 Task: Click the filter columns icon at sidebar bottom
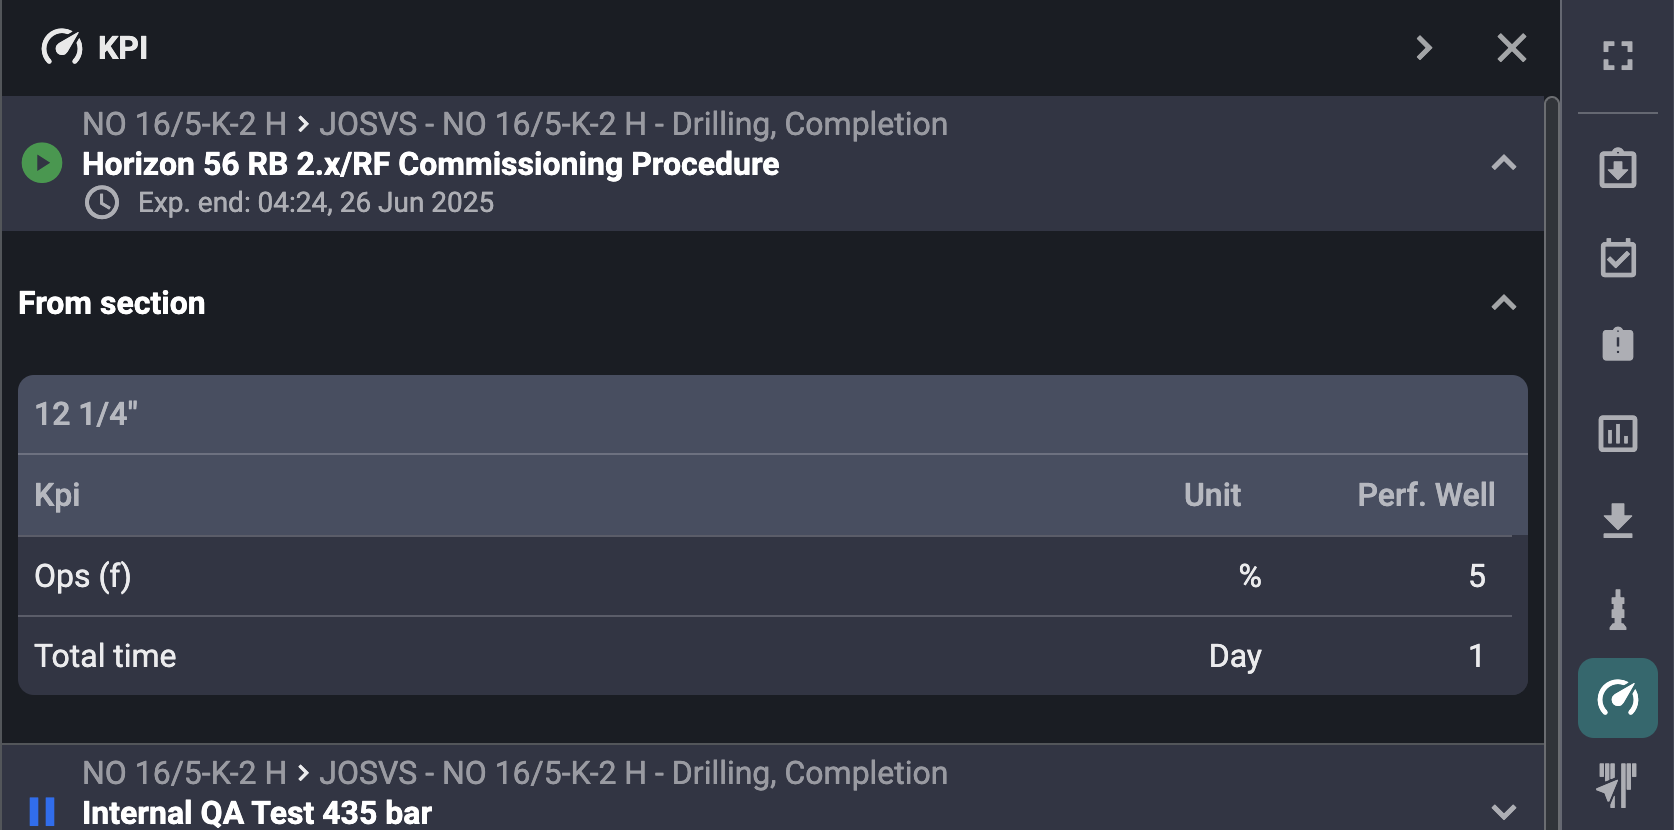pos(1617,784)
